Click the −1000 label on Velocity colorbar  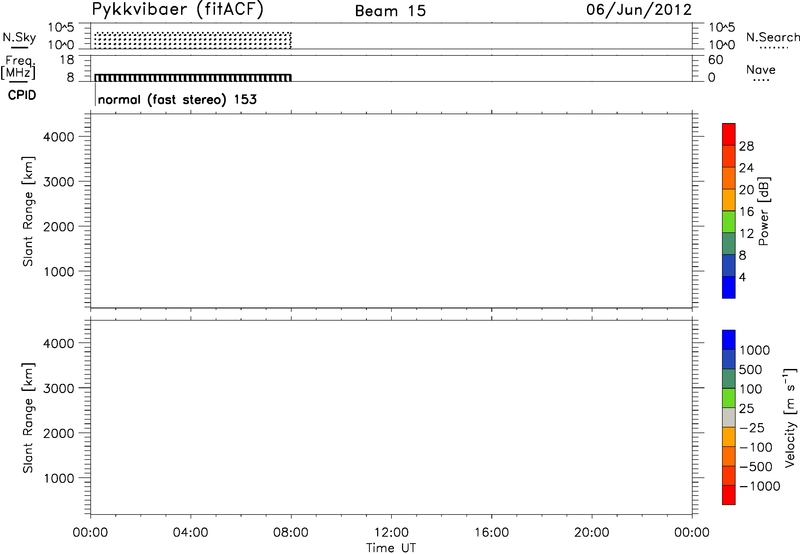(760, 486)
